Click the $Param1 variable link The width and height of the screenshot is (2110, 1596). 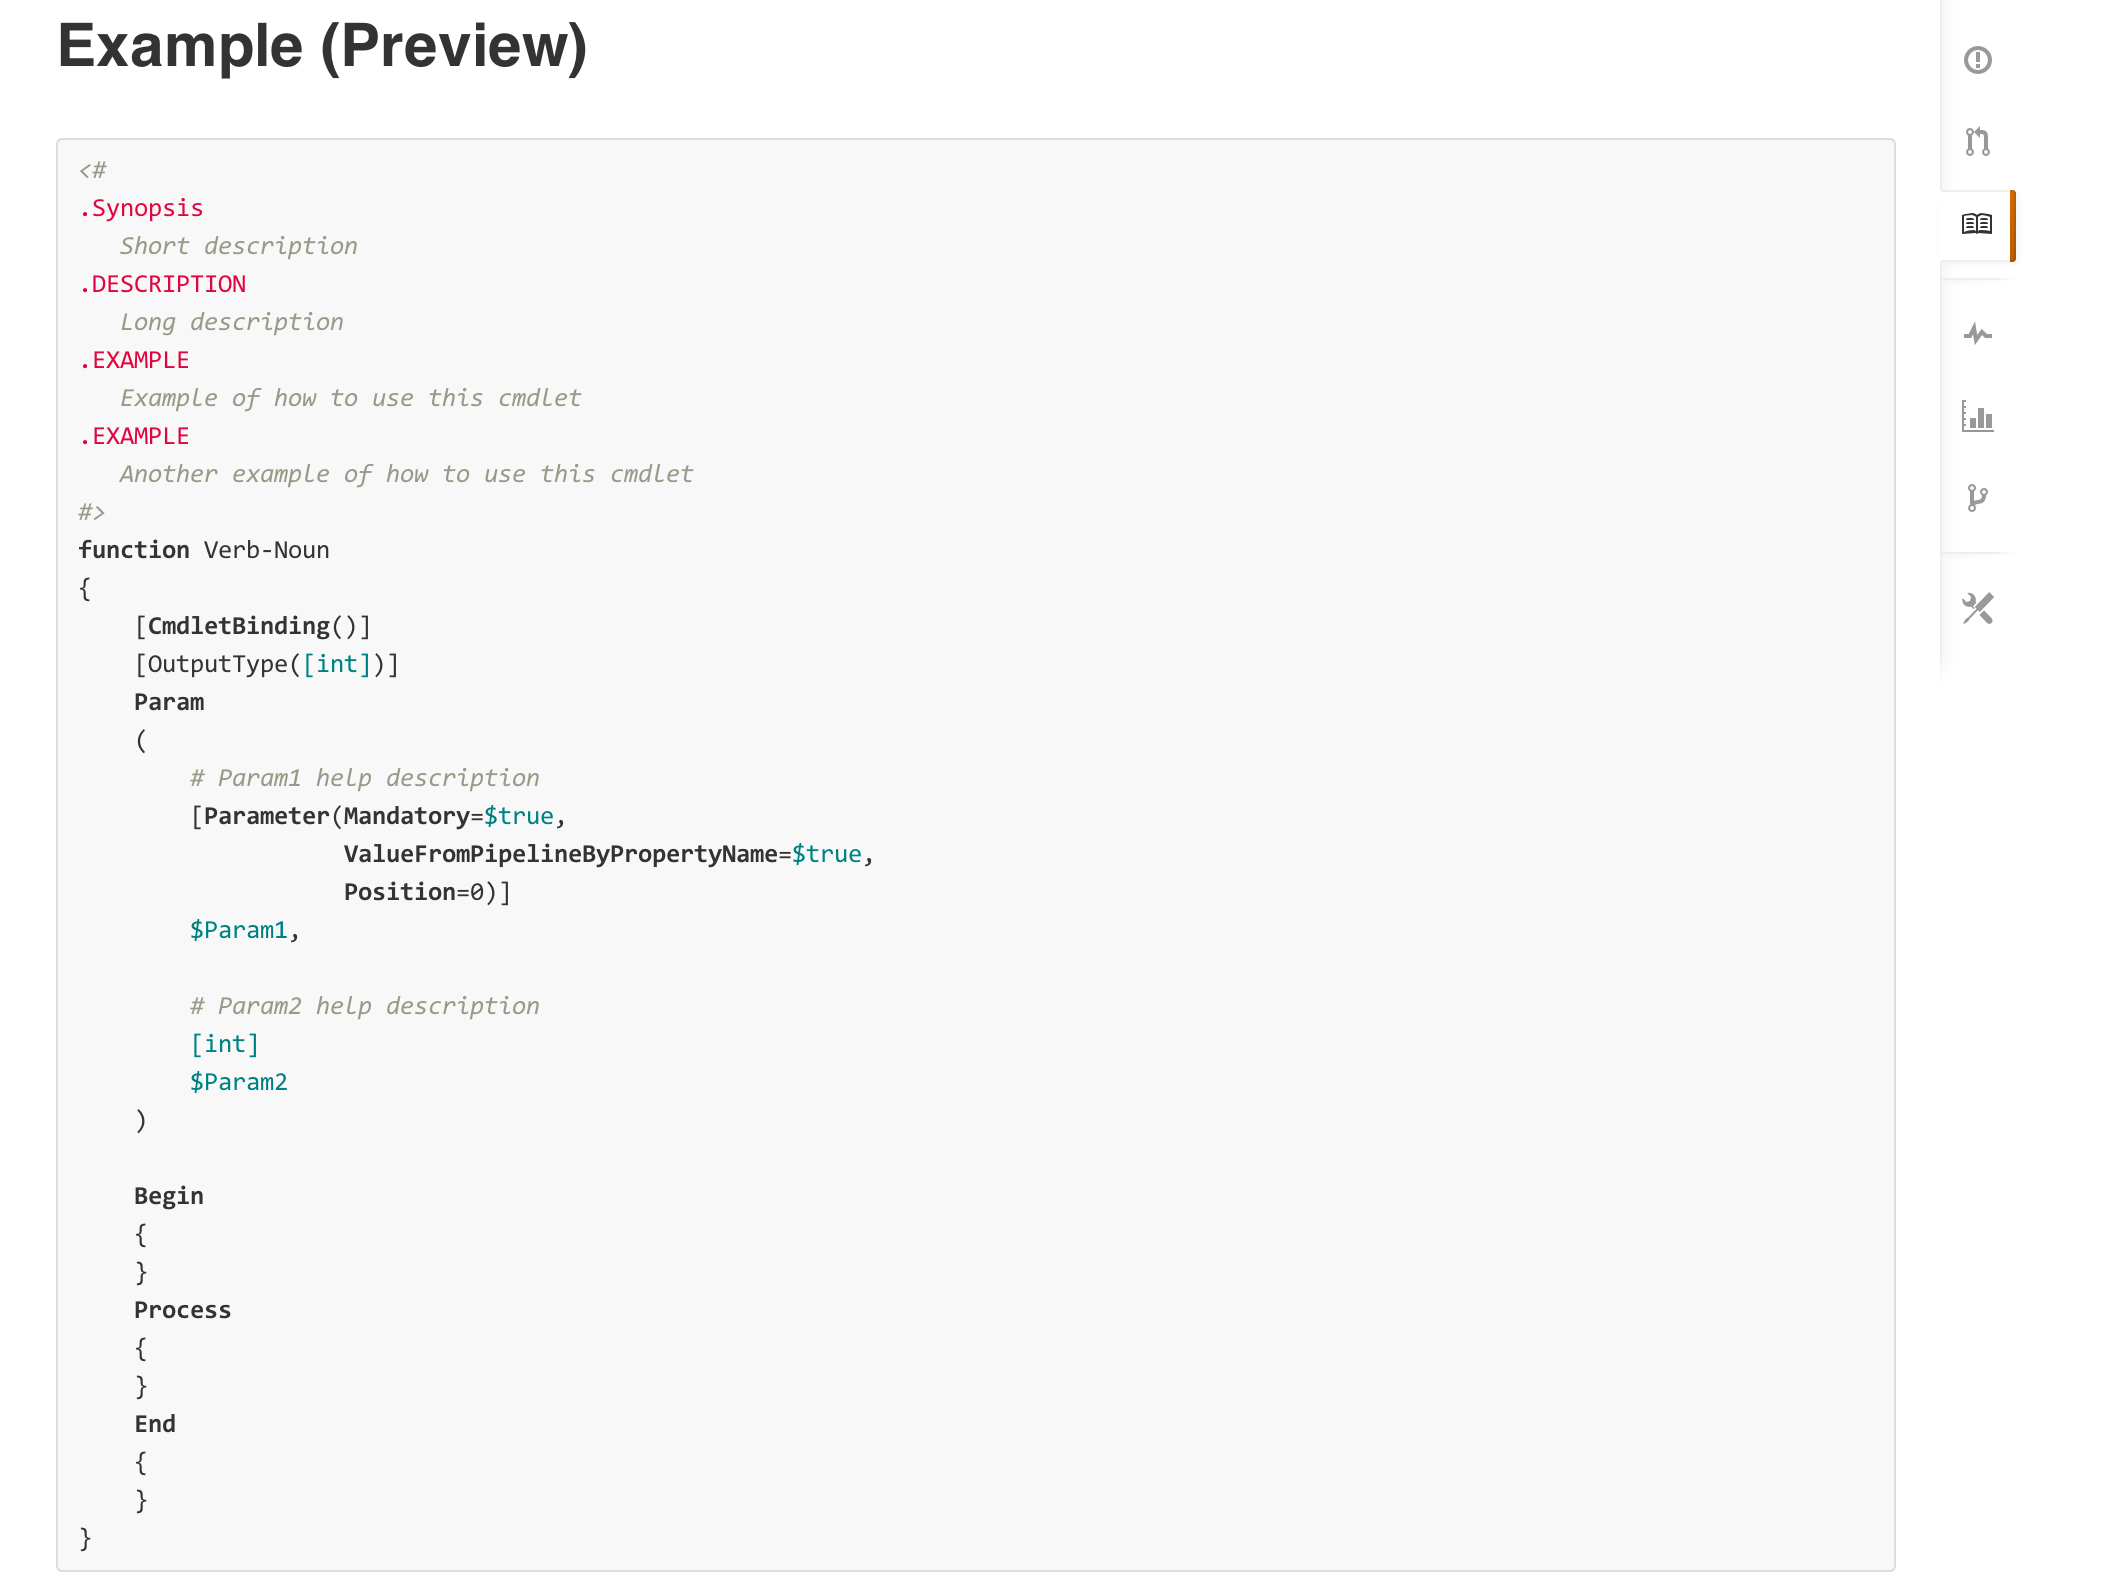click(x=240, y=929)
